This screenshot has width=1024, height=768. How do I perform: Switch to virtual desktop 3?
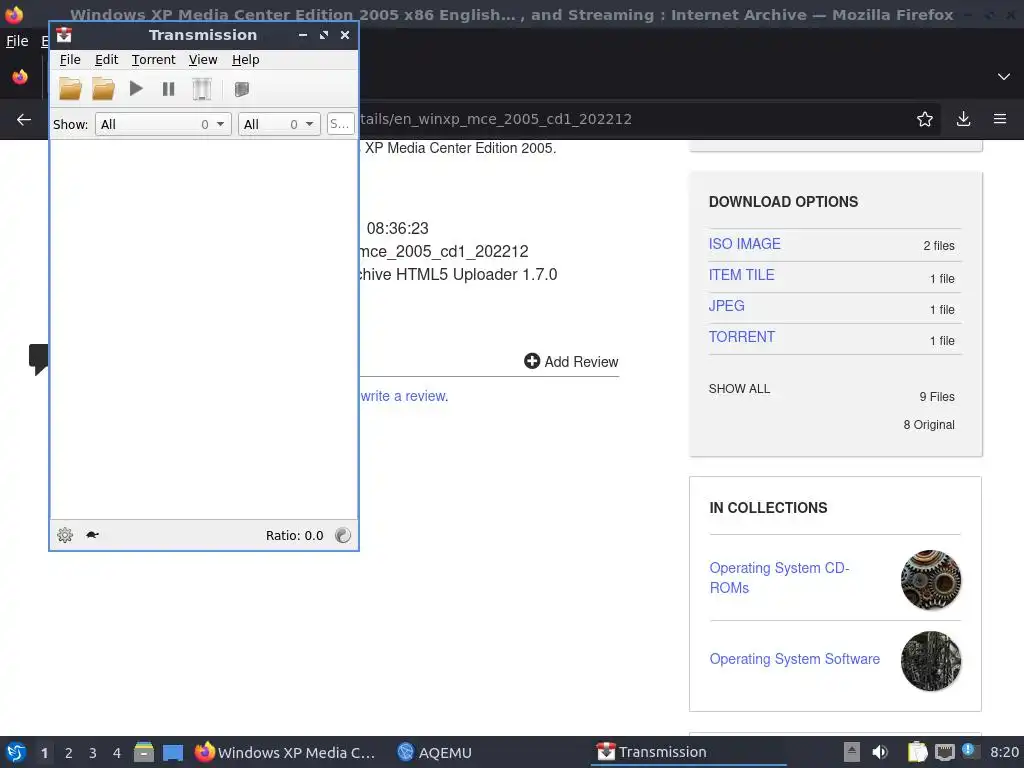pos(93,753)
